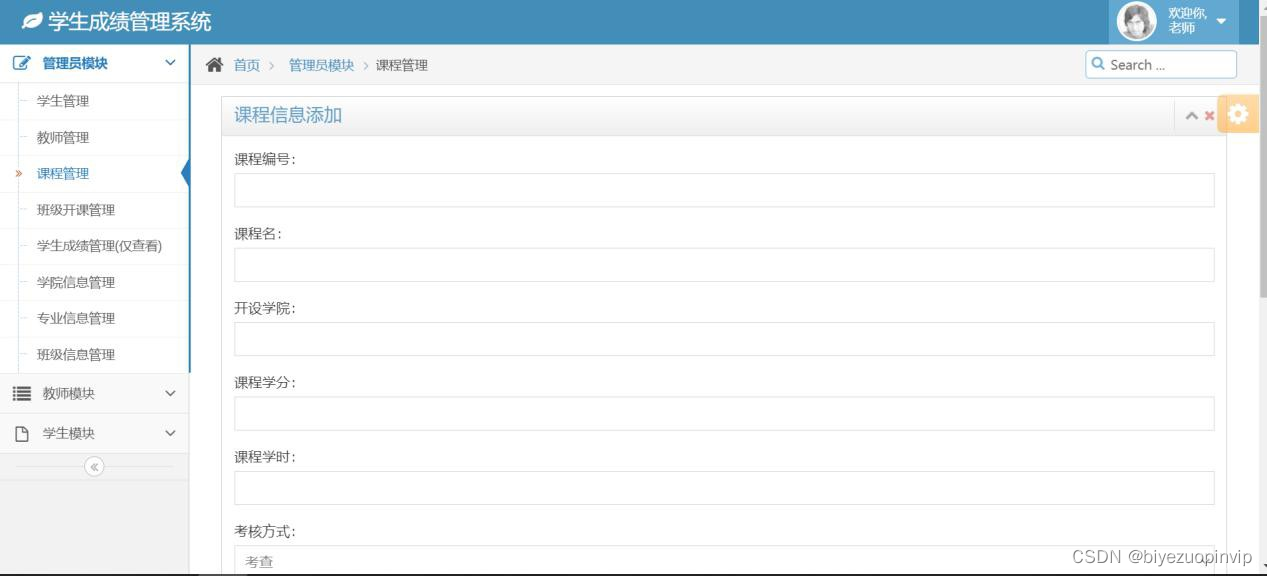This screenshot has width=1267, height=576.
Task: Click the 课程编号 input field
Action: click(x=724, y=190)
